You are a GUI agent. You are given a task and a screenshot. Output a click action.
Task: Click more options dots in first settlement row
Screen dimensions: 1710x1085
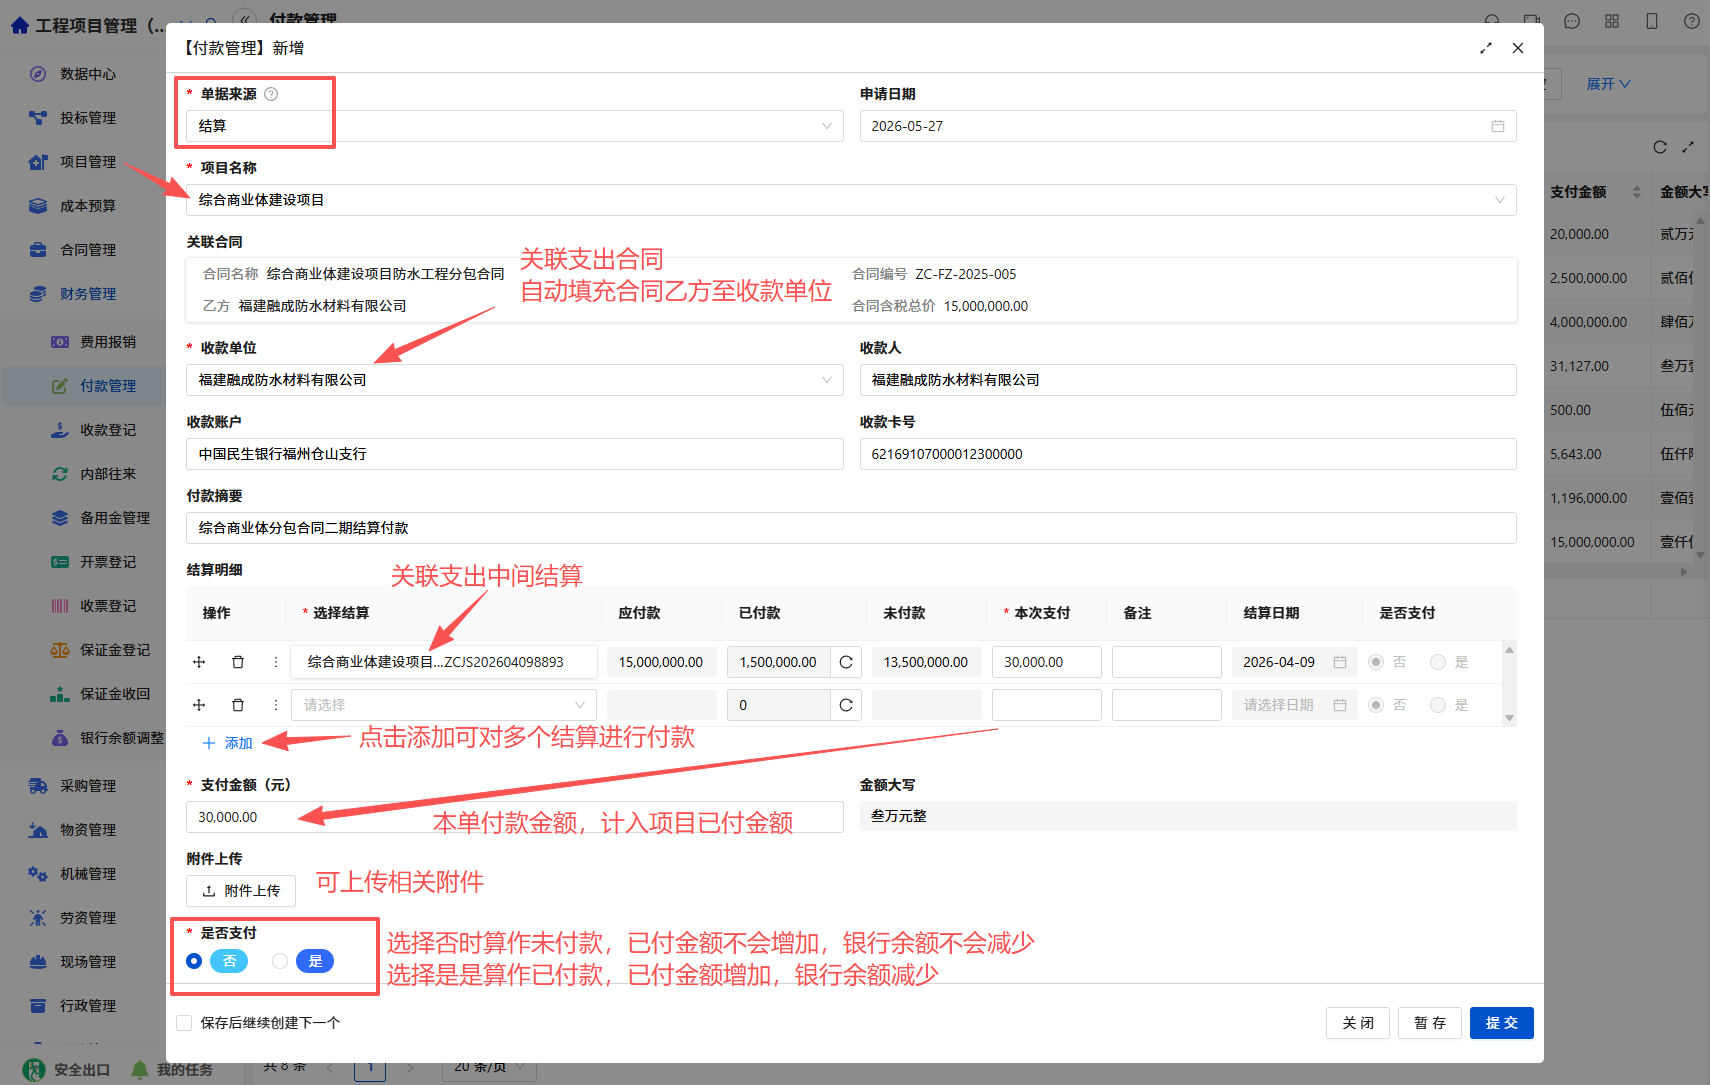276,662
